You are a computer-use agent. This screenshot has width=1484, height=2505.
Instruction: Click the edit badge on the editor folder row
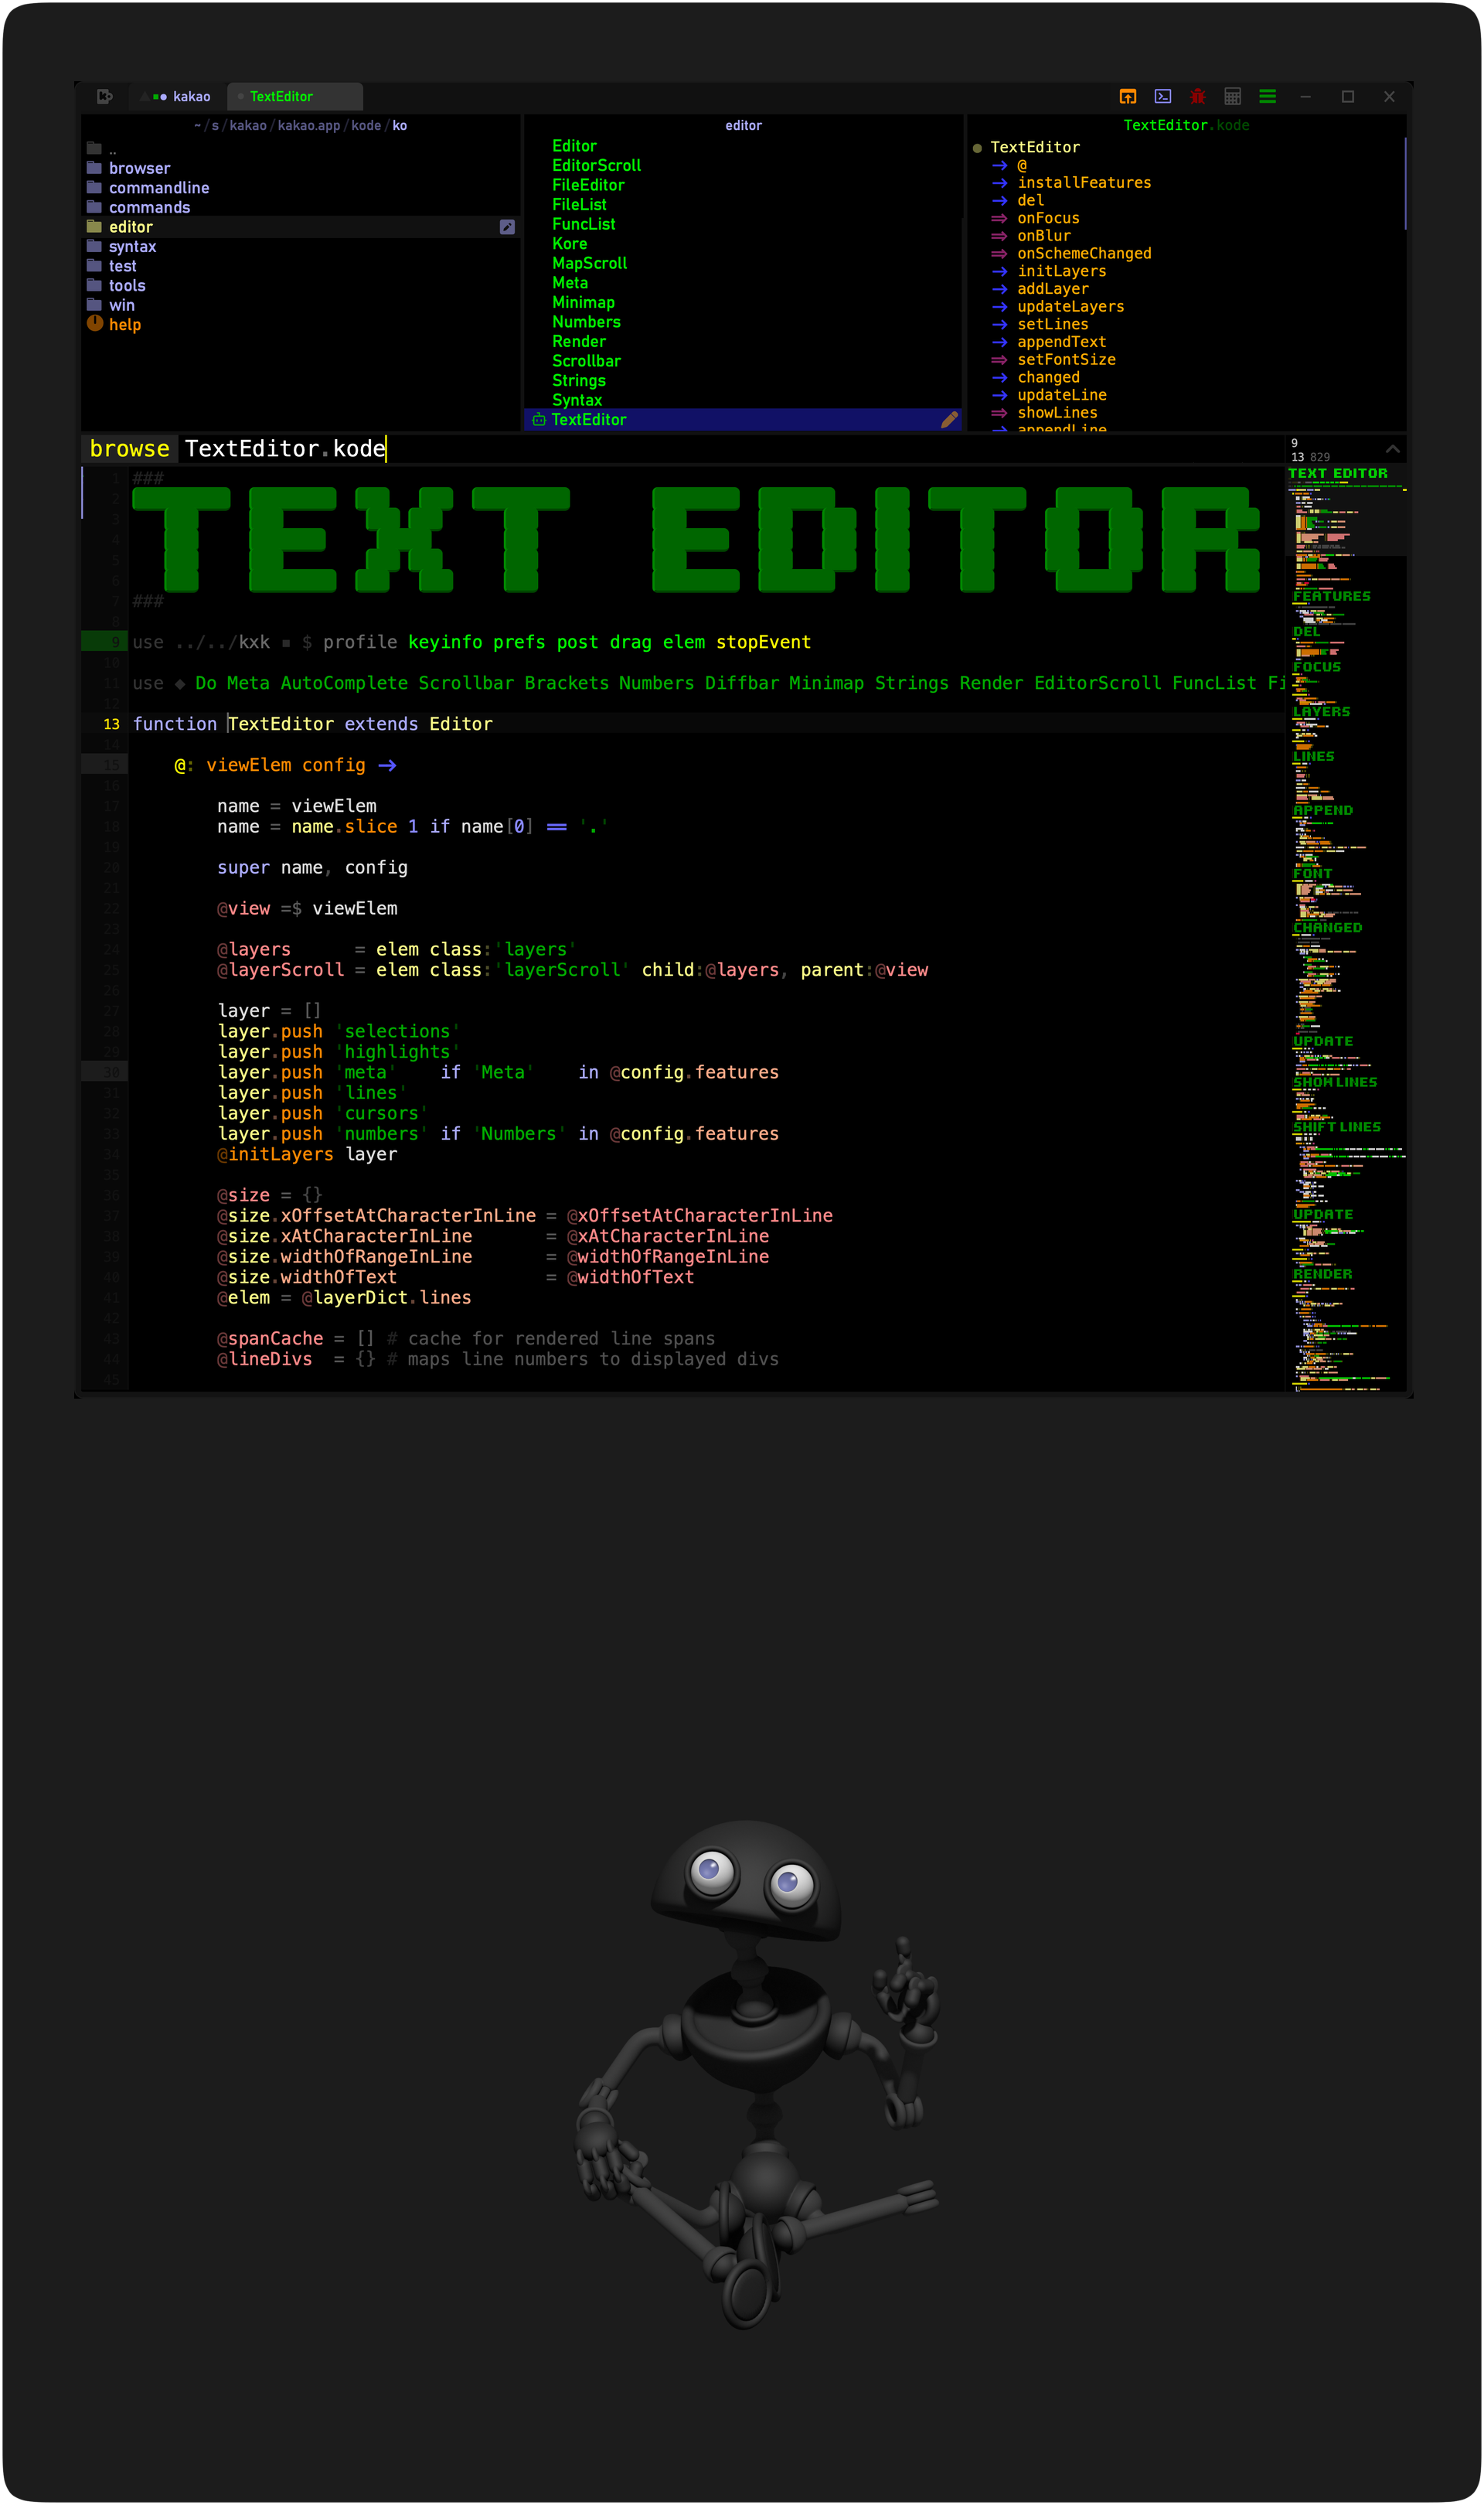507,227
